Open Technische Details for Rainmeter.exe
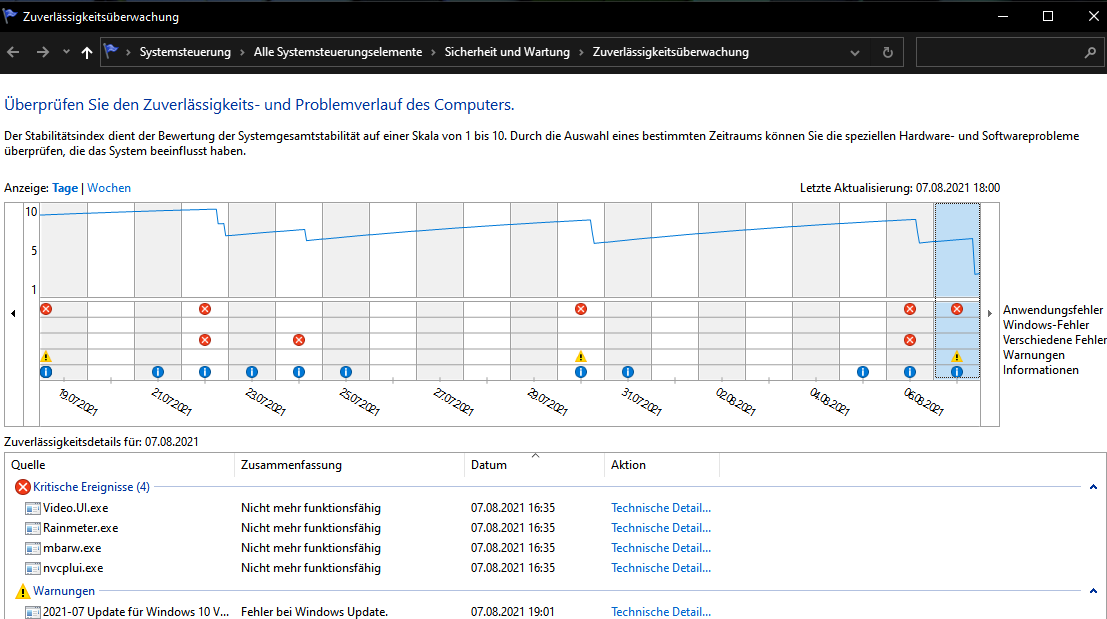1107x619 pixels. [x=661, y=528]
